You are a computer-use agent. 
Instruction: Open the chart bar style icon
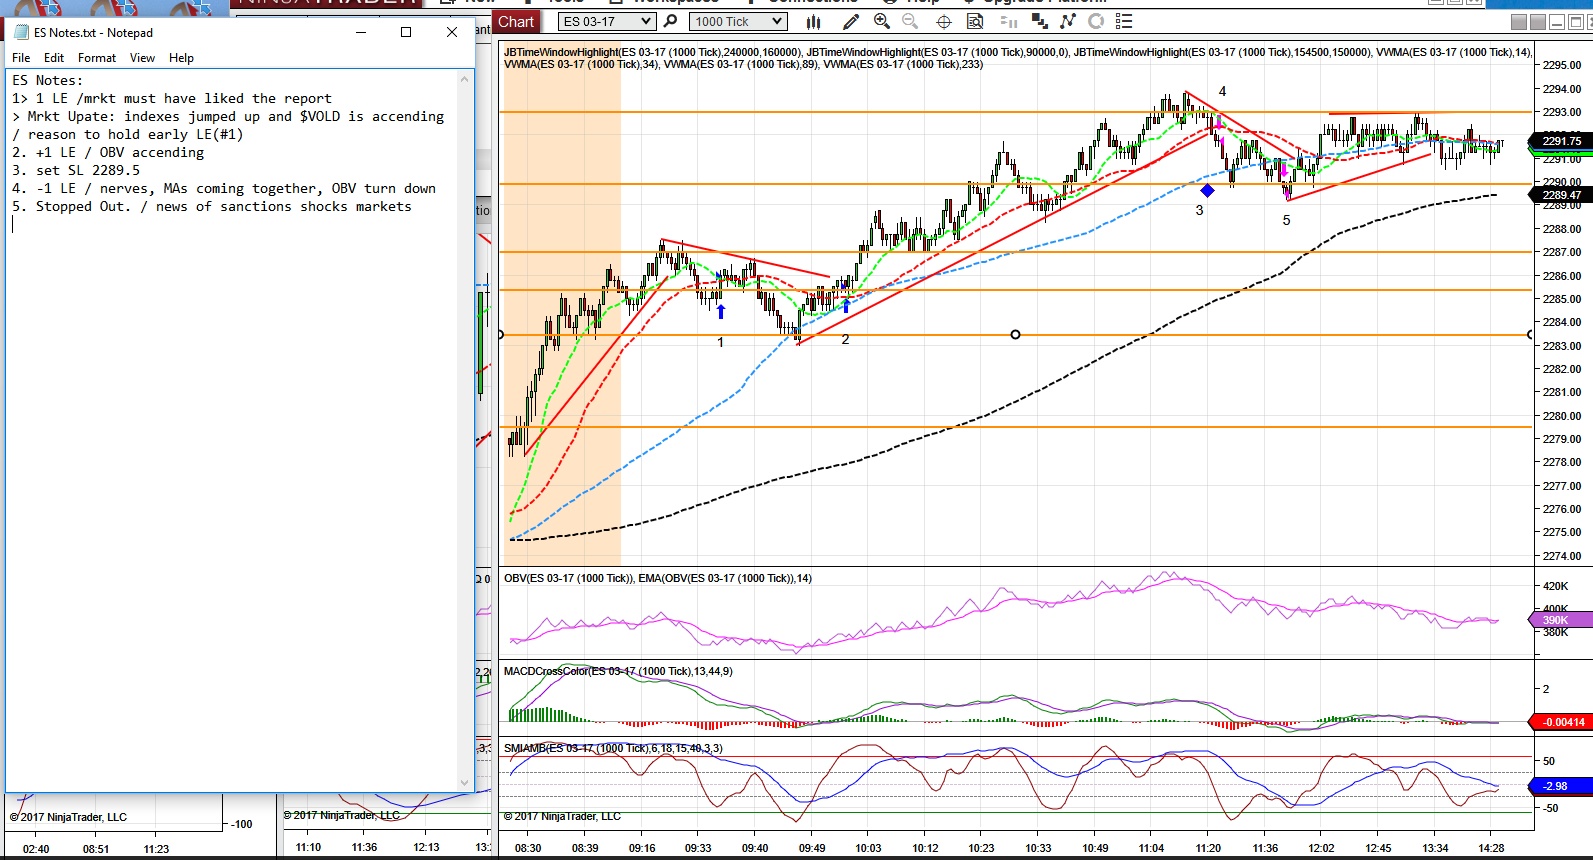click(814, 21)
